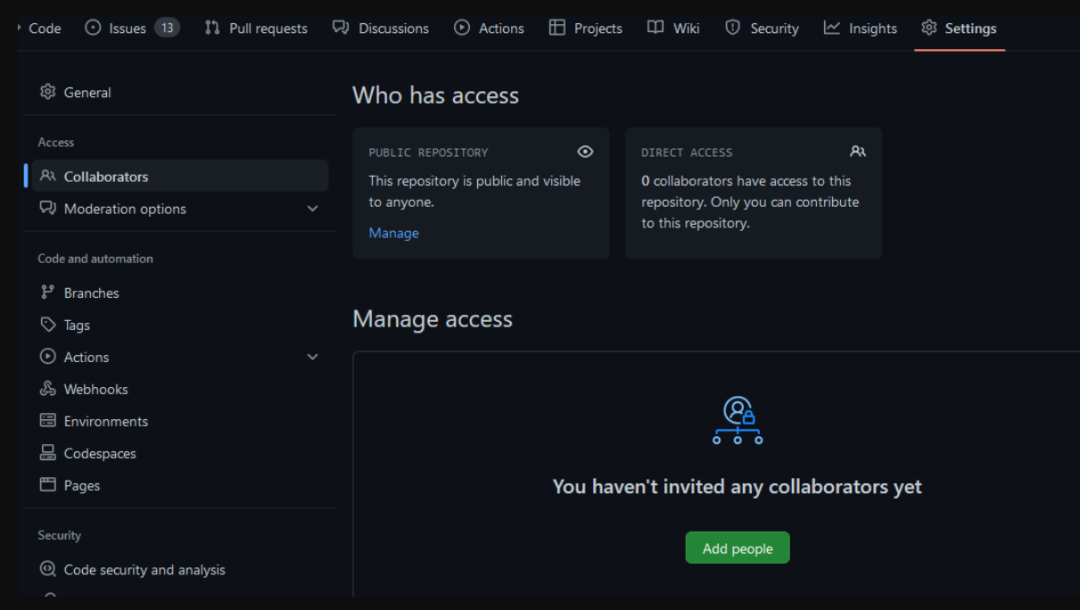Image resolution: width=1080 pixels, height=610 pixels.
Task: Click the collaborators lock illustration icon
Action: point(738,420)
